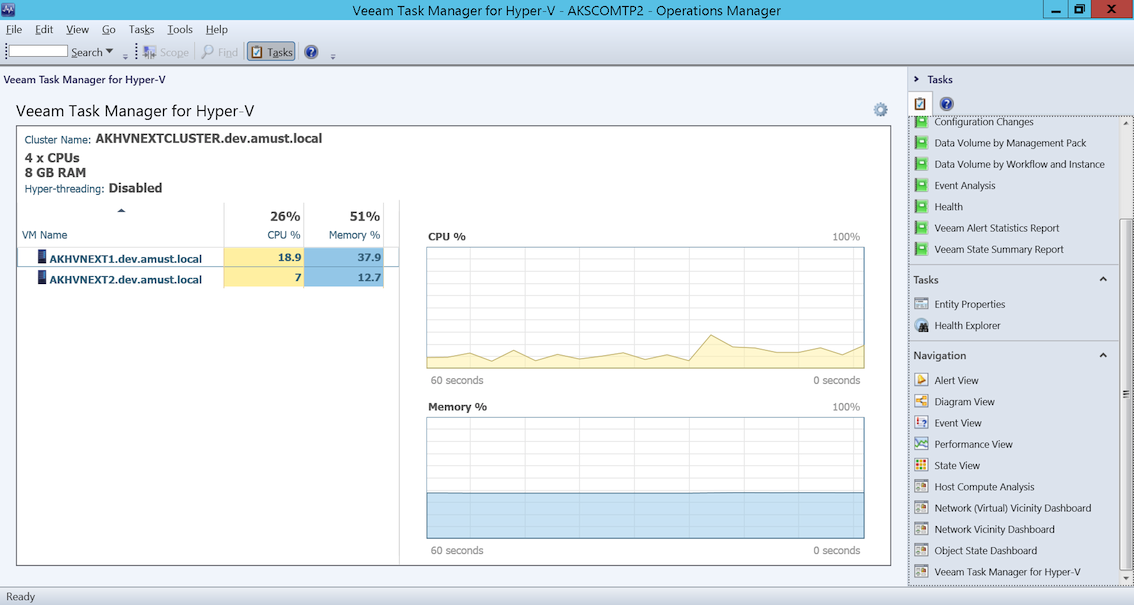Click the VM Name sort arrow
The image size is (1134, 605).
coord(122,211)
